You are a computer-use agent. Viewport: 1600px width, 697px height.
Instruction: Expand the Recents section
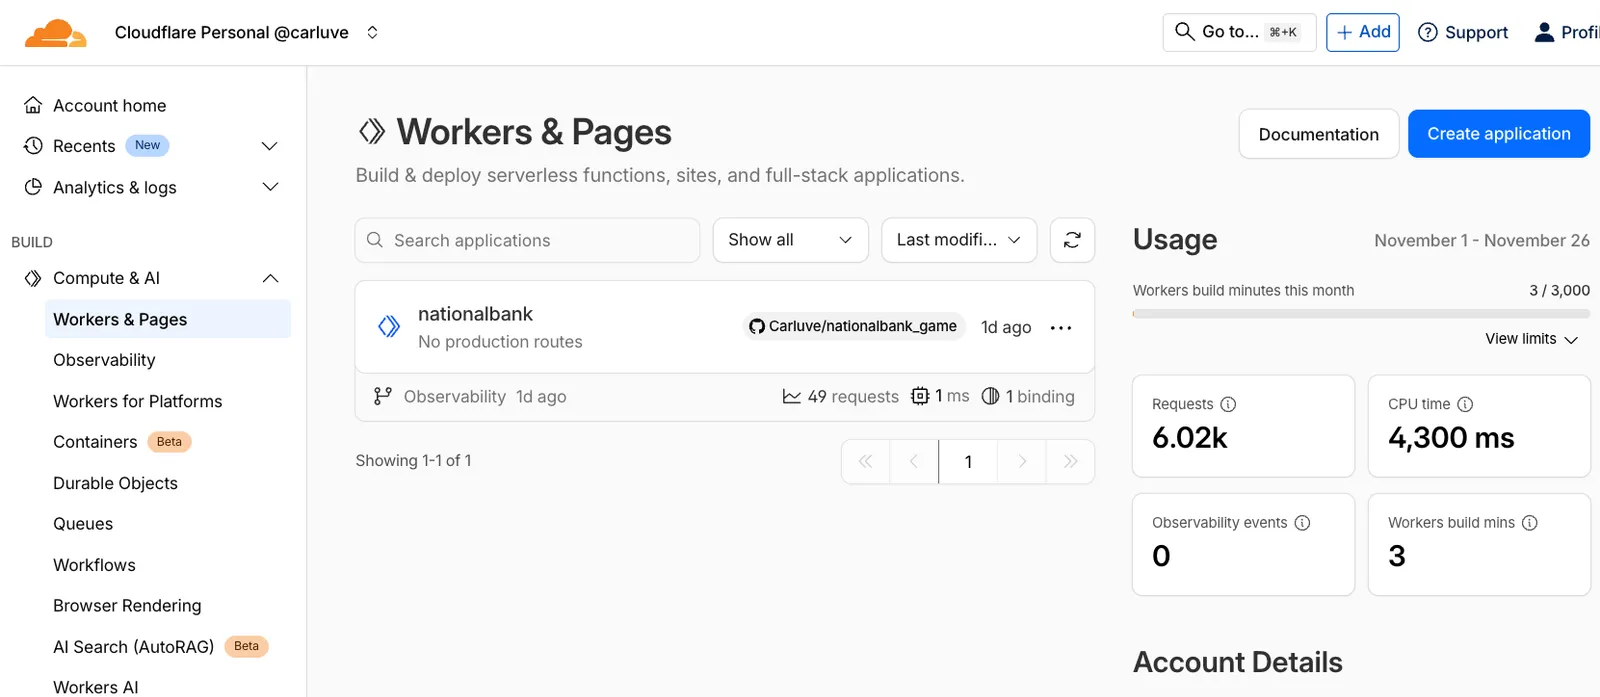tap(269, 146)
